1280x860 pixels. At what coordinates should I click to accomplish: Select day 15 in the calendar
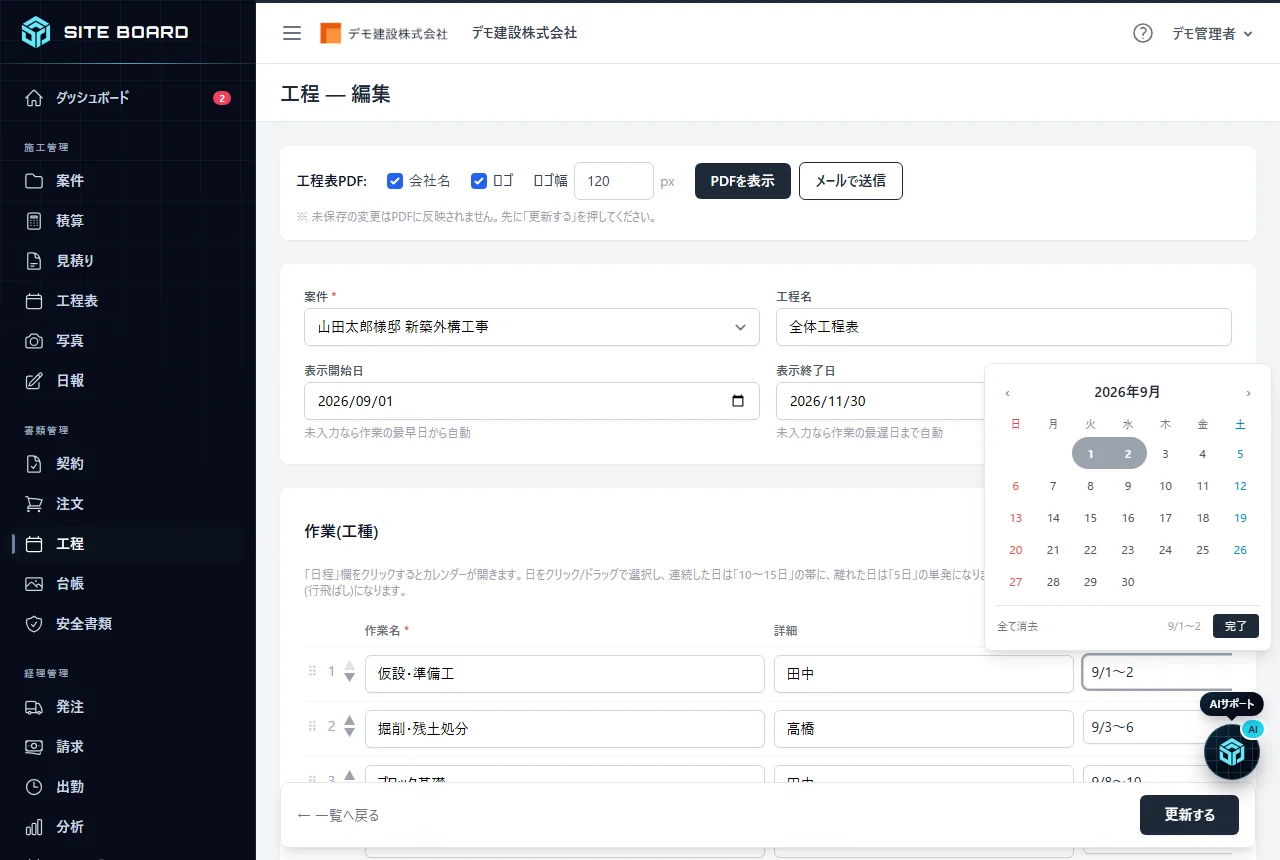tap(1090, 518)
